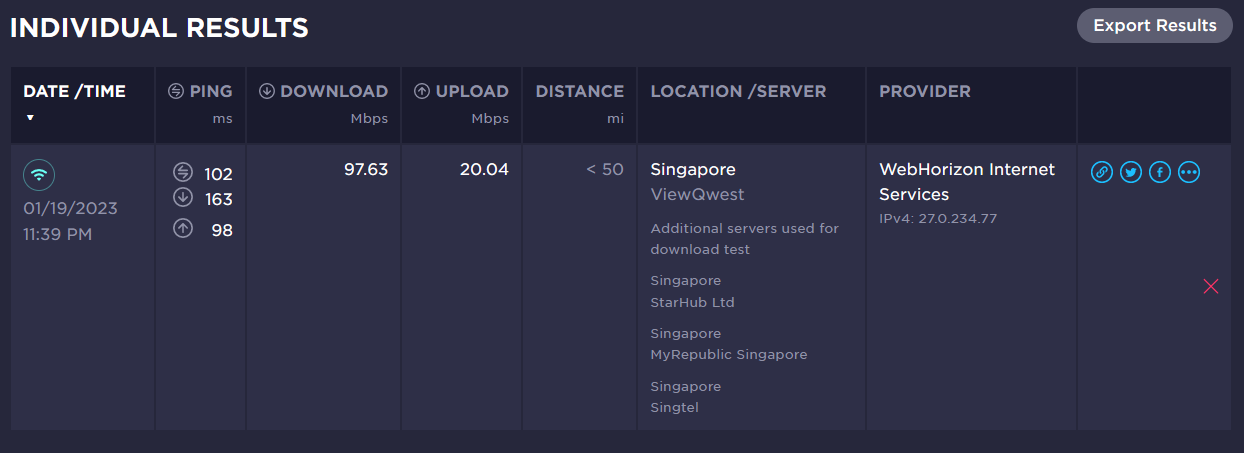The width and height of the screenshot is (1244, 453).
Task: Click the upload header arrow icon
Action: [x=422, y=91]
